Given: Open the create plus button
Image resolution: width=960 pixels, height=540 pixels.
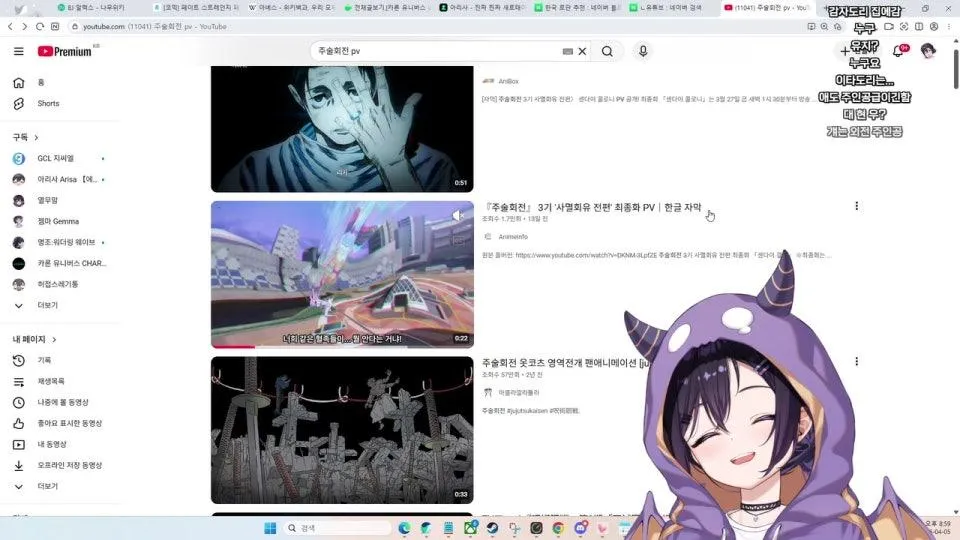Looking at the screenshot, I should tap(845, 51).
